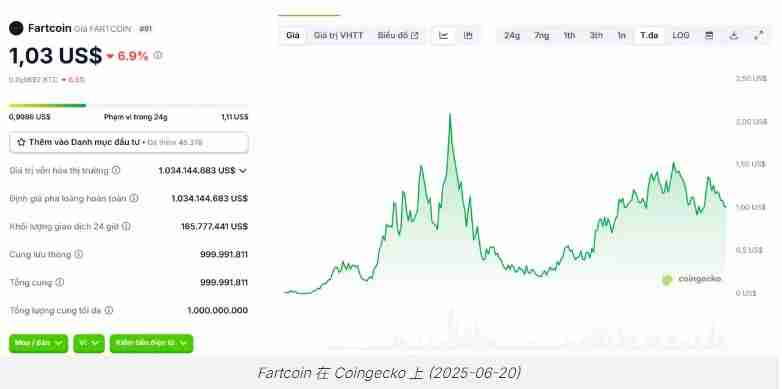Image resolution: width=782 pixels, height=389 pixels.
Task: Click the Fartcoin black logo icon
Action: pos(16,28)
